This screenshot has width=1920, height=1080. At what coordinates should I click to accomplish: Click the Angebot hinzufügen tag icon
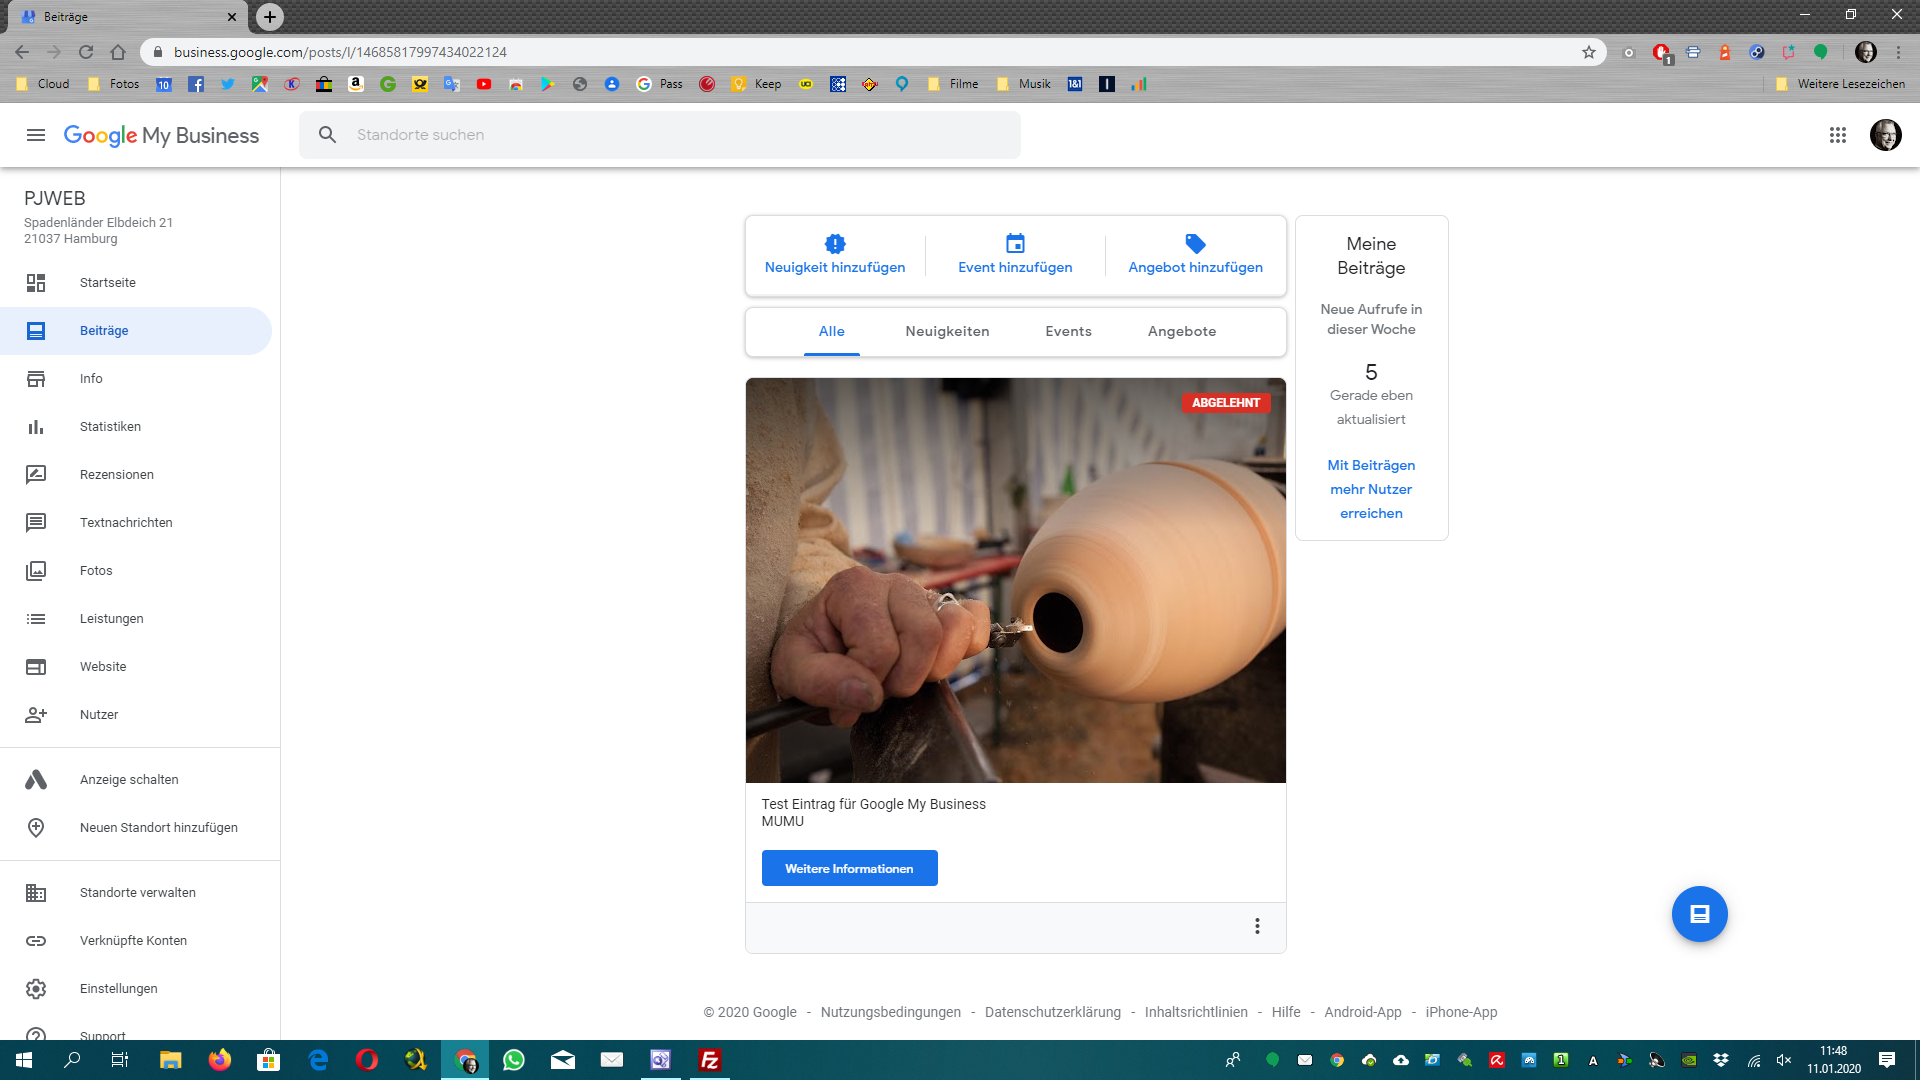[1195, 243]
